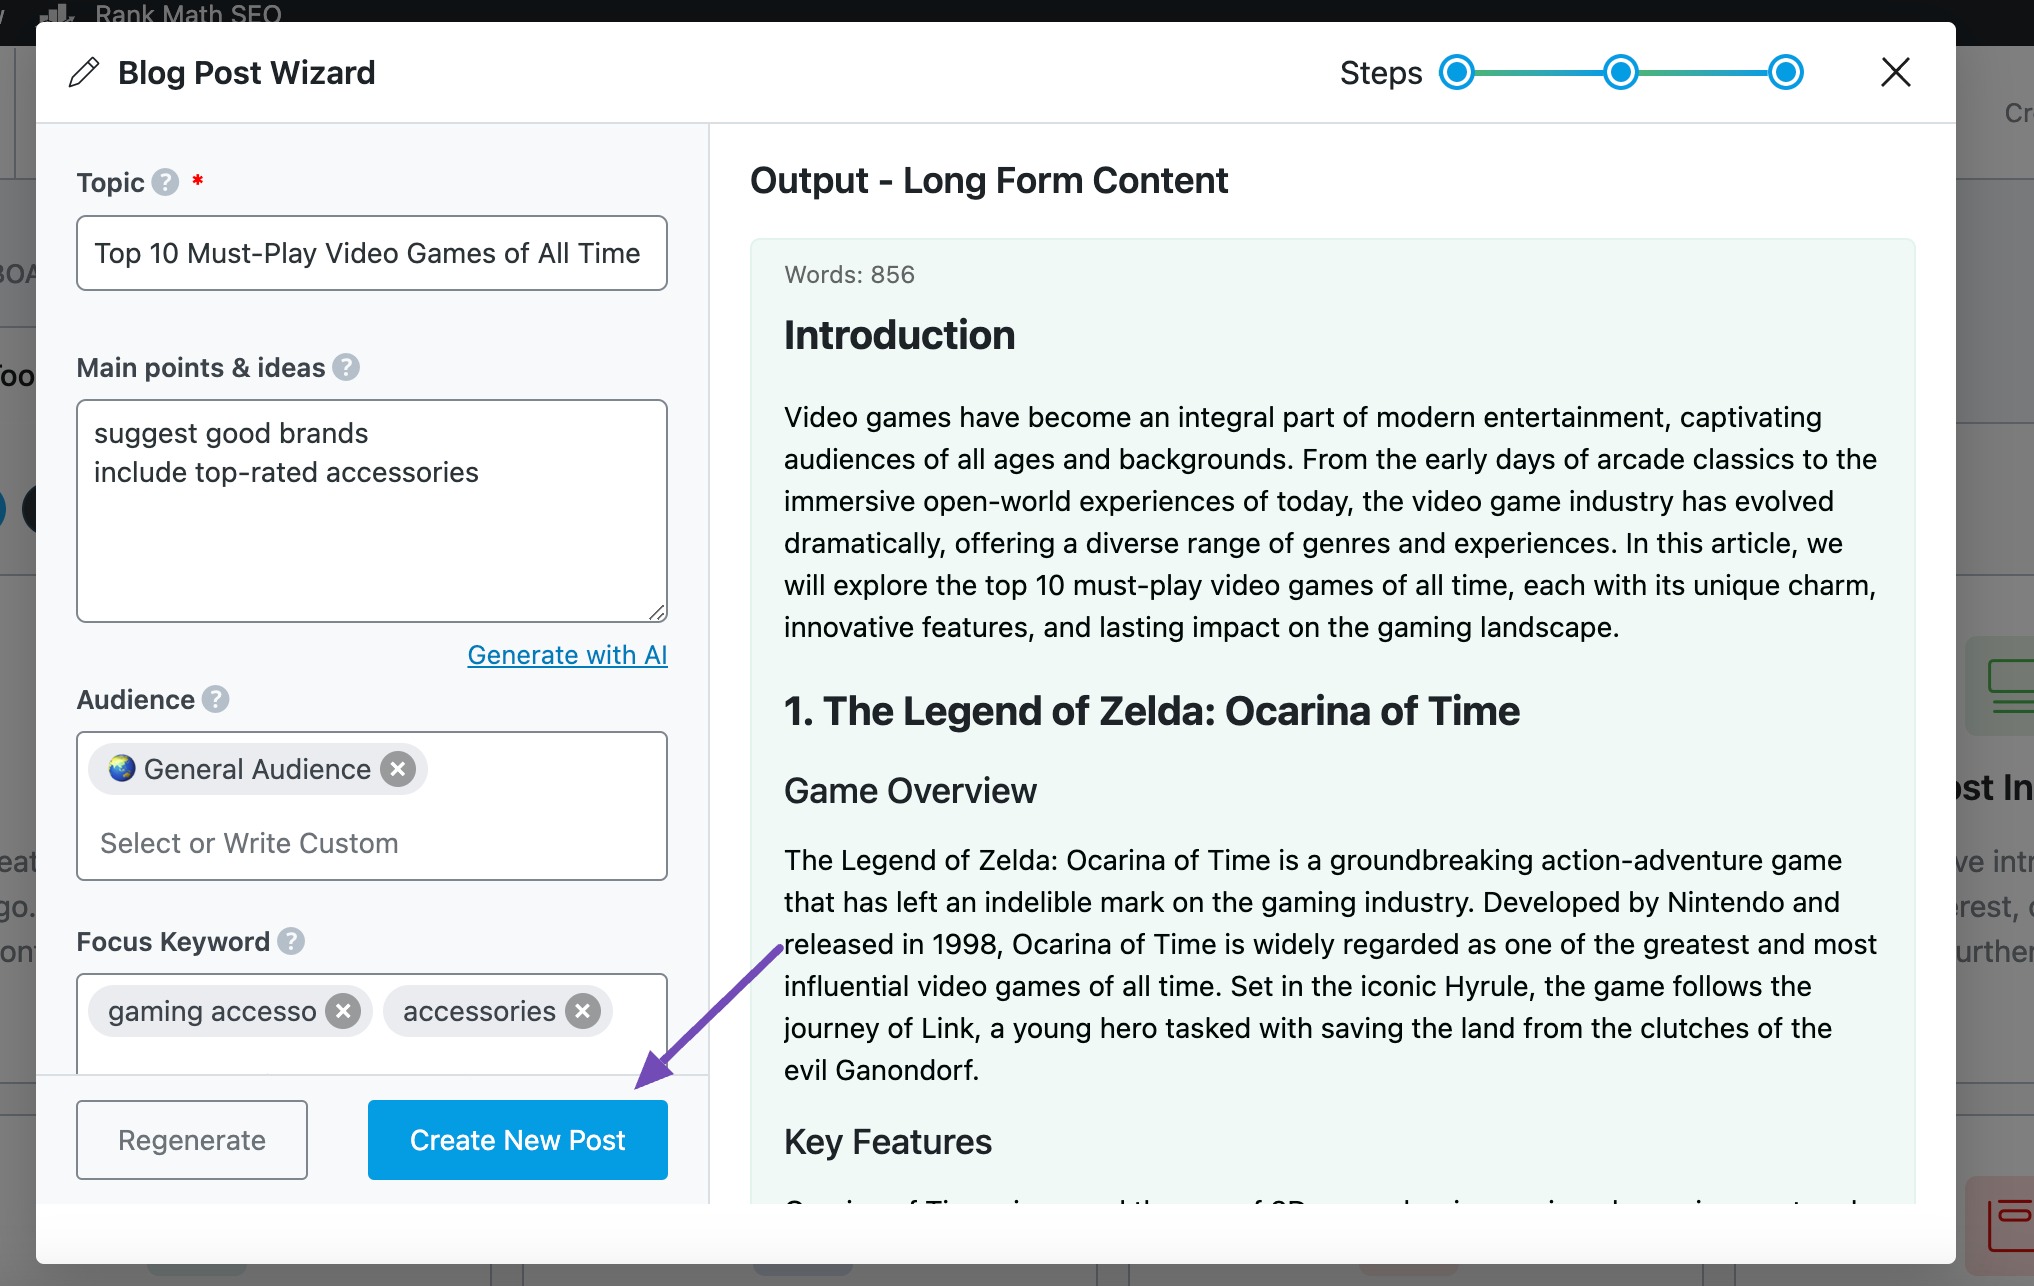Select the Topic input field

372,253
